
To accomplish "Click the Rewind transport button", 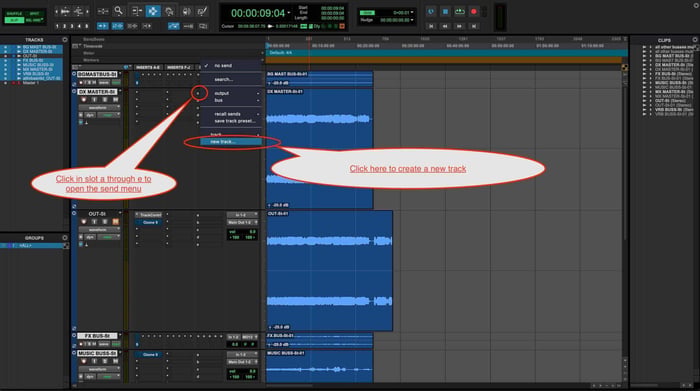I will pos(445,26).
